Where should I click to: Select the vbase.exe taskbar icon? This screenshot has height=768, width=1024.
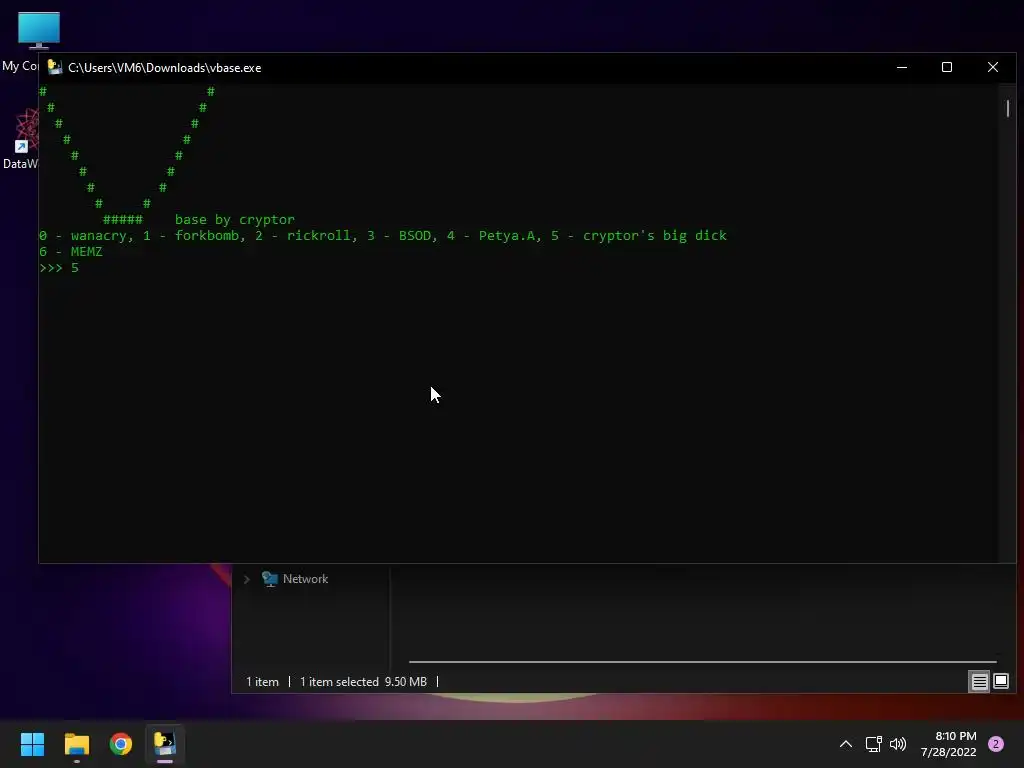(x=165, y=744)
